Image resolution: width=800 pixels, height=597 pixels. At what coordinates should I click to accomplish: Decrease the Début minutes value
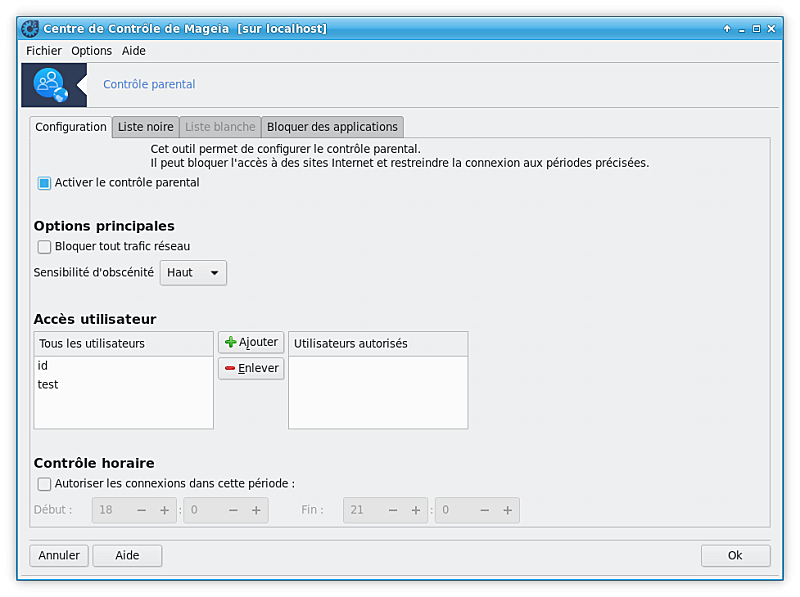pyautogui.click(x=233, y=510)
